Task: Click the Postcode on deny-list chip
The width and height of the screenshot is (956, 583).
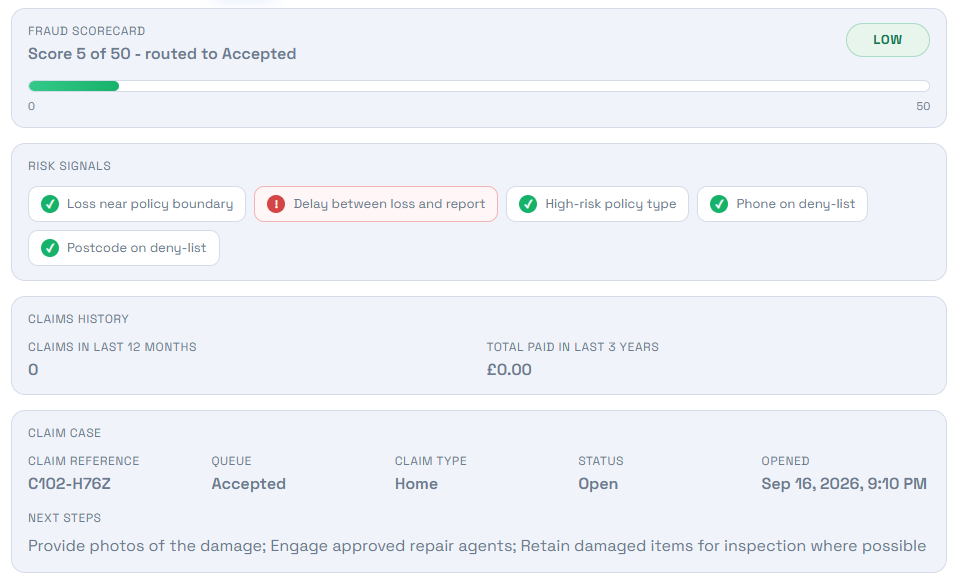Action: 124,248
